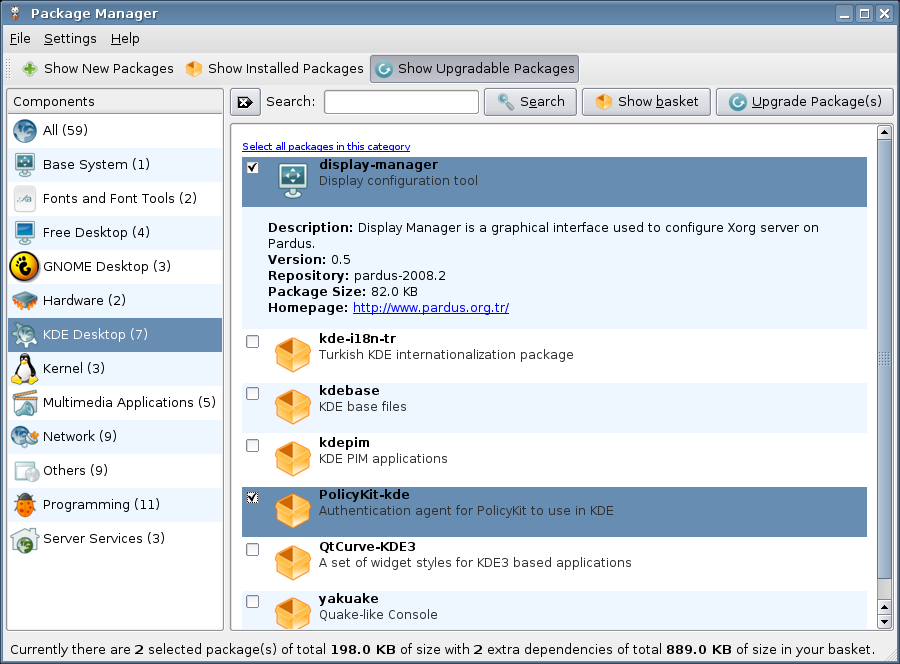900x664 pixels.
Task: Open the Help menu
Action: pyautogui.click(x=125, y=38)
